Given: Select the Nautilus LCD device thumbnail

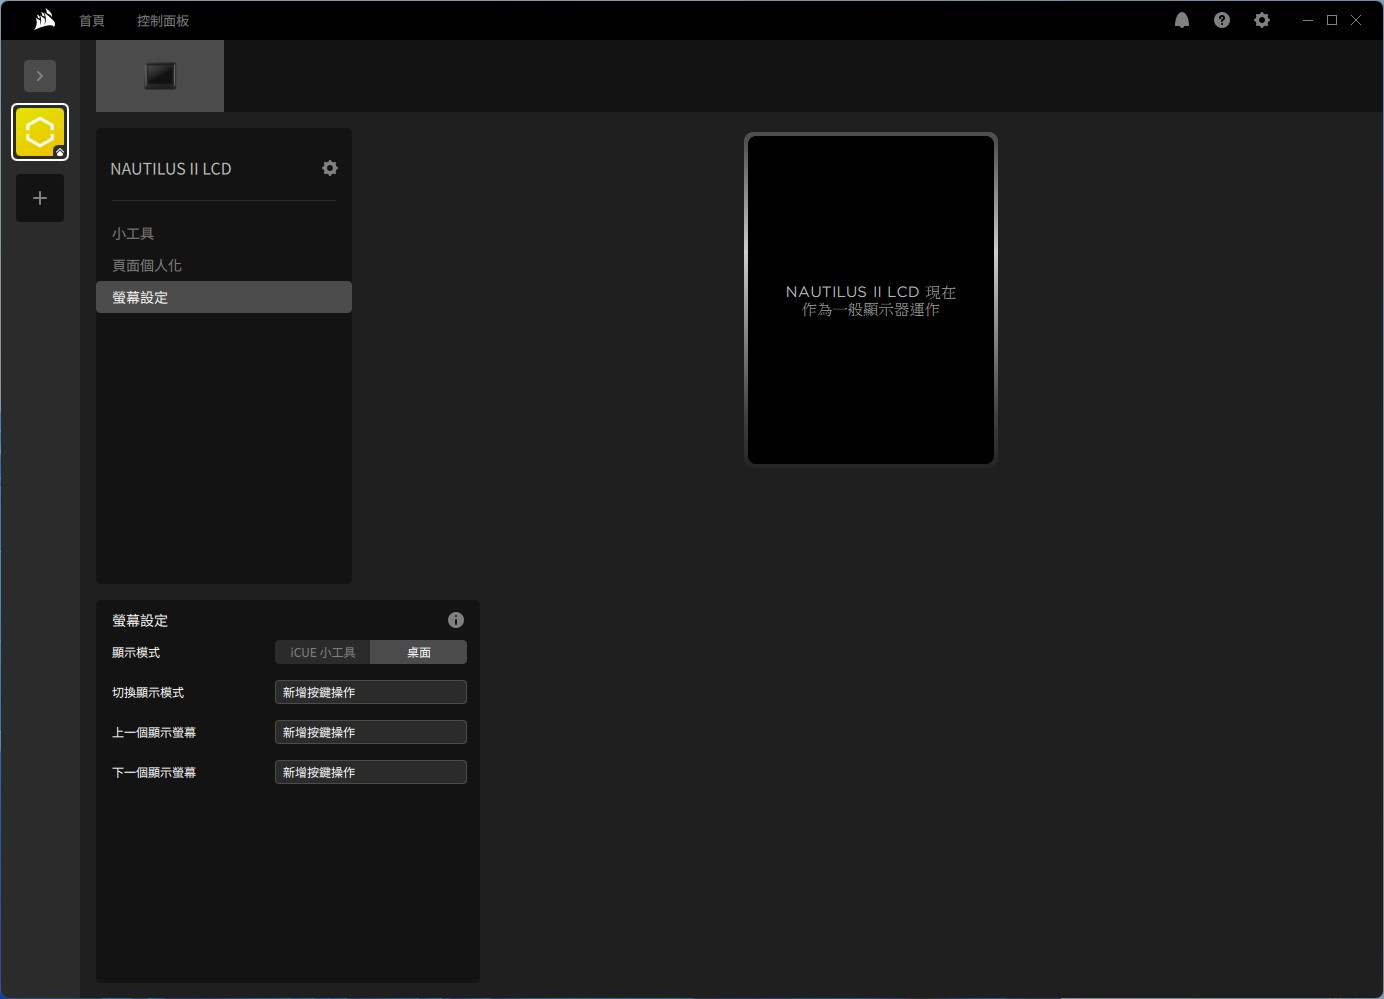Looking at the screenshot, I should 160,76.
